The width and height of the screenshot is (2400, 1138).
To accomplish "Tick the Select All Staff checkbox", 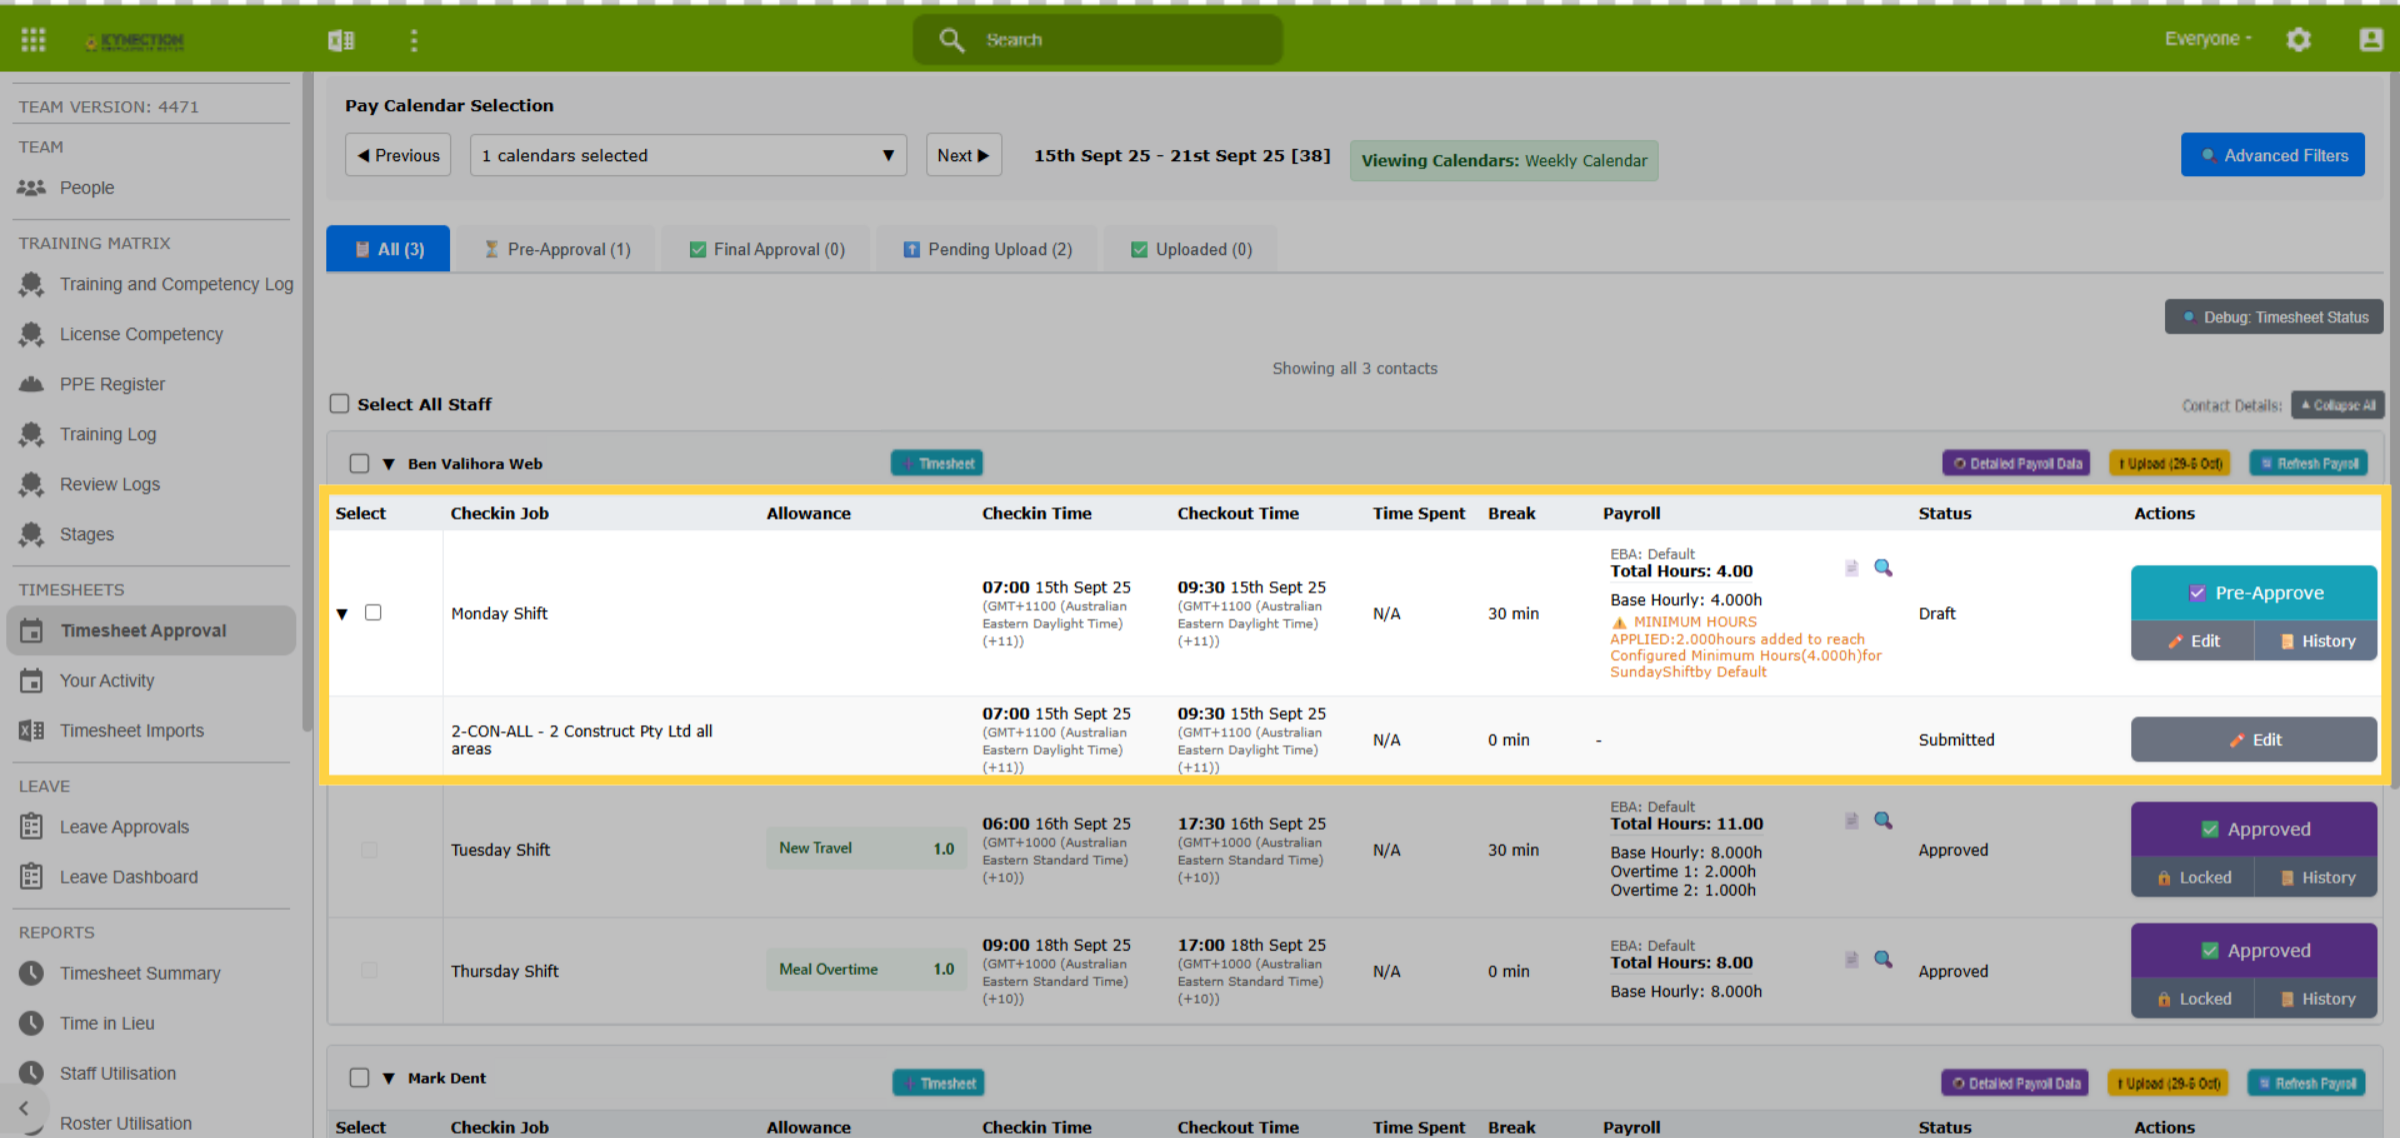I will [340, 403].
